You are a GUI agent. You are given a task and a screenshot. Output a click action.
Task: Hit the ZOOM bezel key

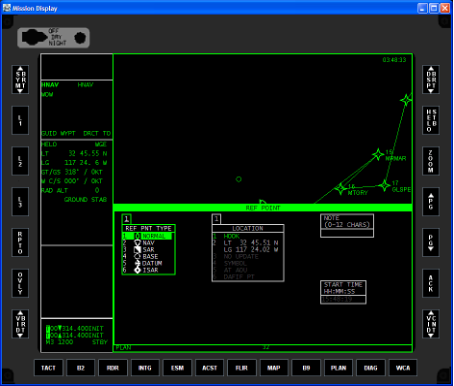pos(431,161)
